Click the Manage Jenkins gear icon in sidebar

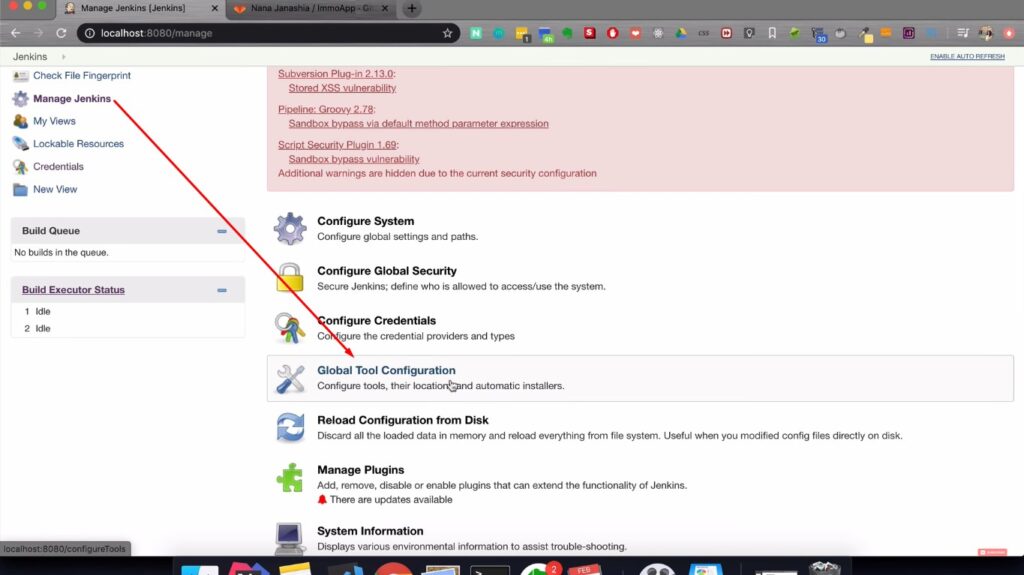[x=20, y=99]
